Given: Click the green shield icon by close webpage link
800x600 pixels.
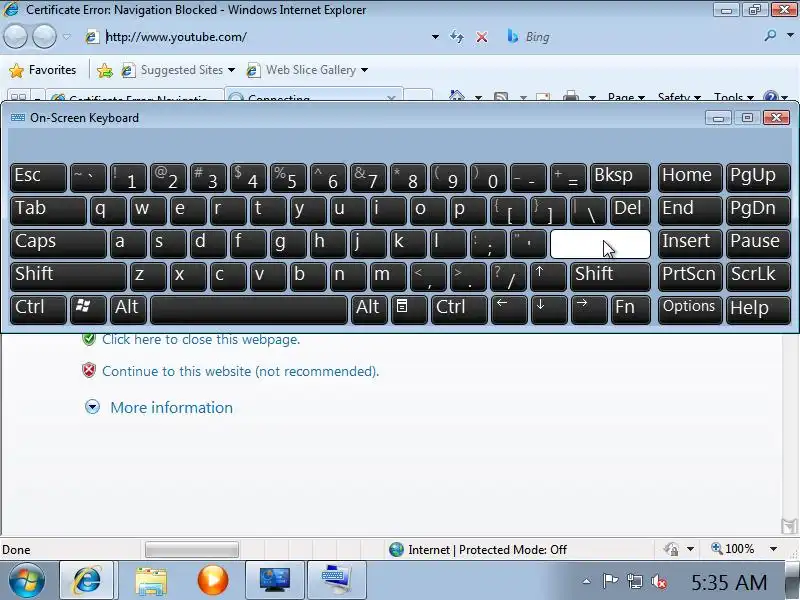Looking at the screenshot, I should point(89,339).
